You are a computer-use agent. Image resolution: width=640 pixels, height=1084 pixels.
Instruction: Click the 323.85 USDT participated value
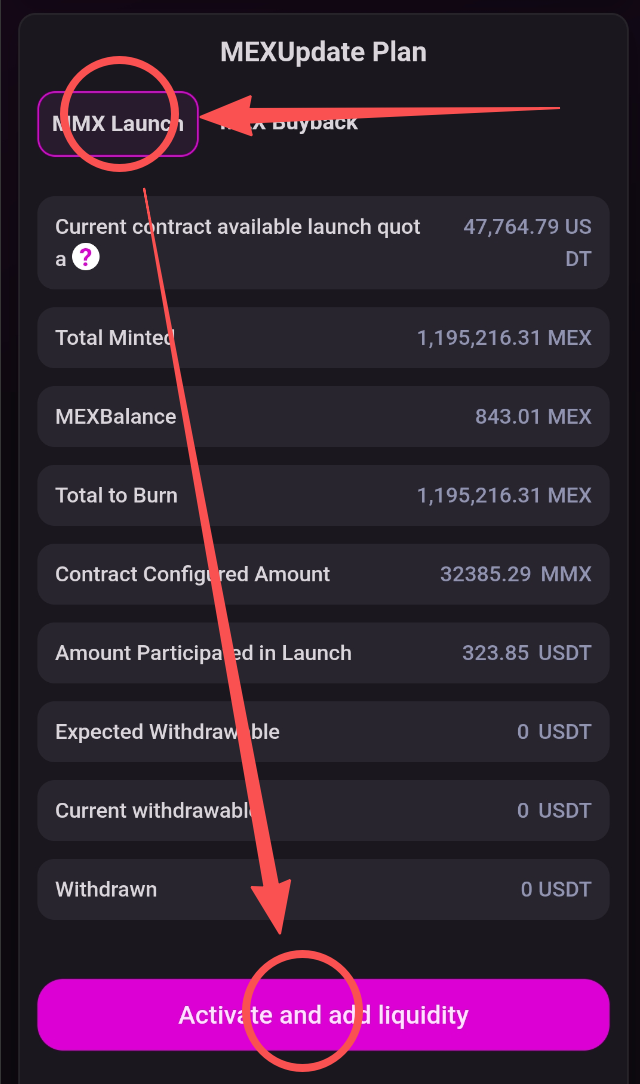(526, 653)
